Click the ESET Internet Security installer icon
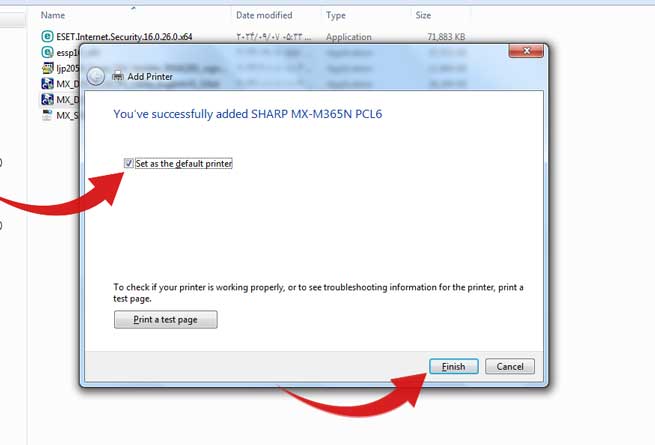Viewport: 655px width, 445px height. pyautogui.click(x=47, y=36)
